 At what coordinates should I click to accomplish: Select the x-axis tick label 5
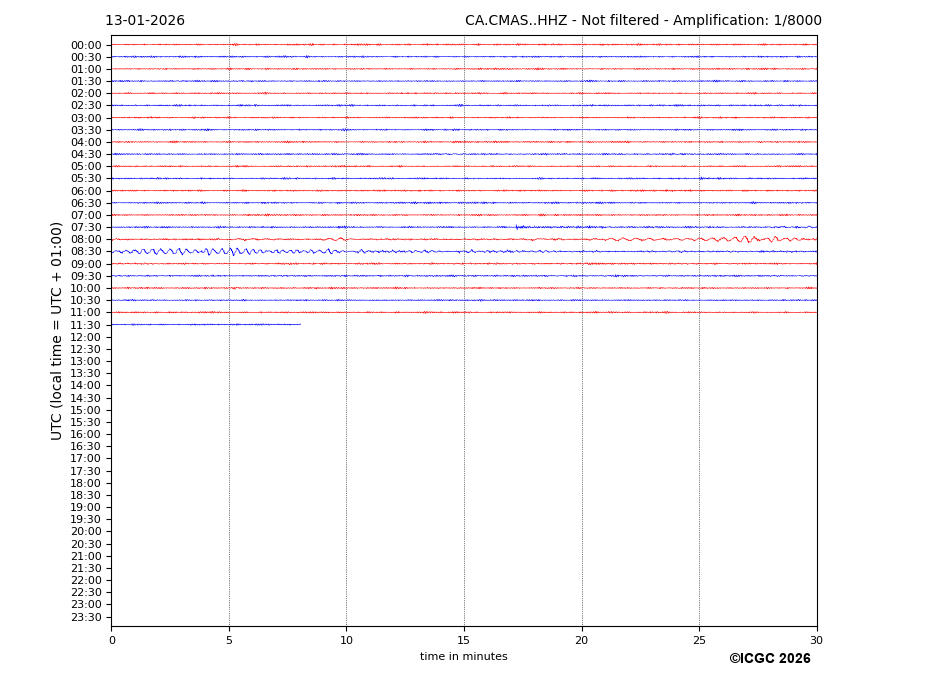pyautogui.click(x=229, y=641)
